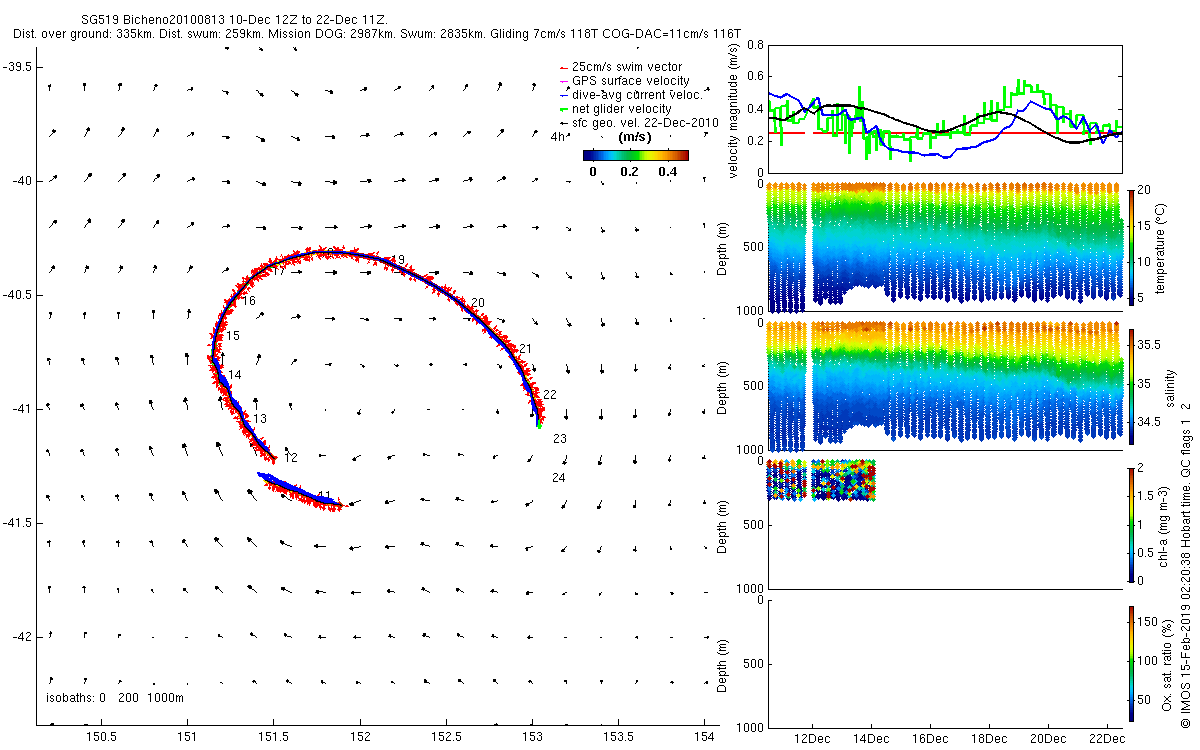This screenshot has width=1200, height=750.
Task: Click the Ox. sat. ratio (%) colorbar
Action: pyautogui.click(x=1131, y=663)
